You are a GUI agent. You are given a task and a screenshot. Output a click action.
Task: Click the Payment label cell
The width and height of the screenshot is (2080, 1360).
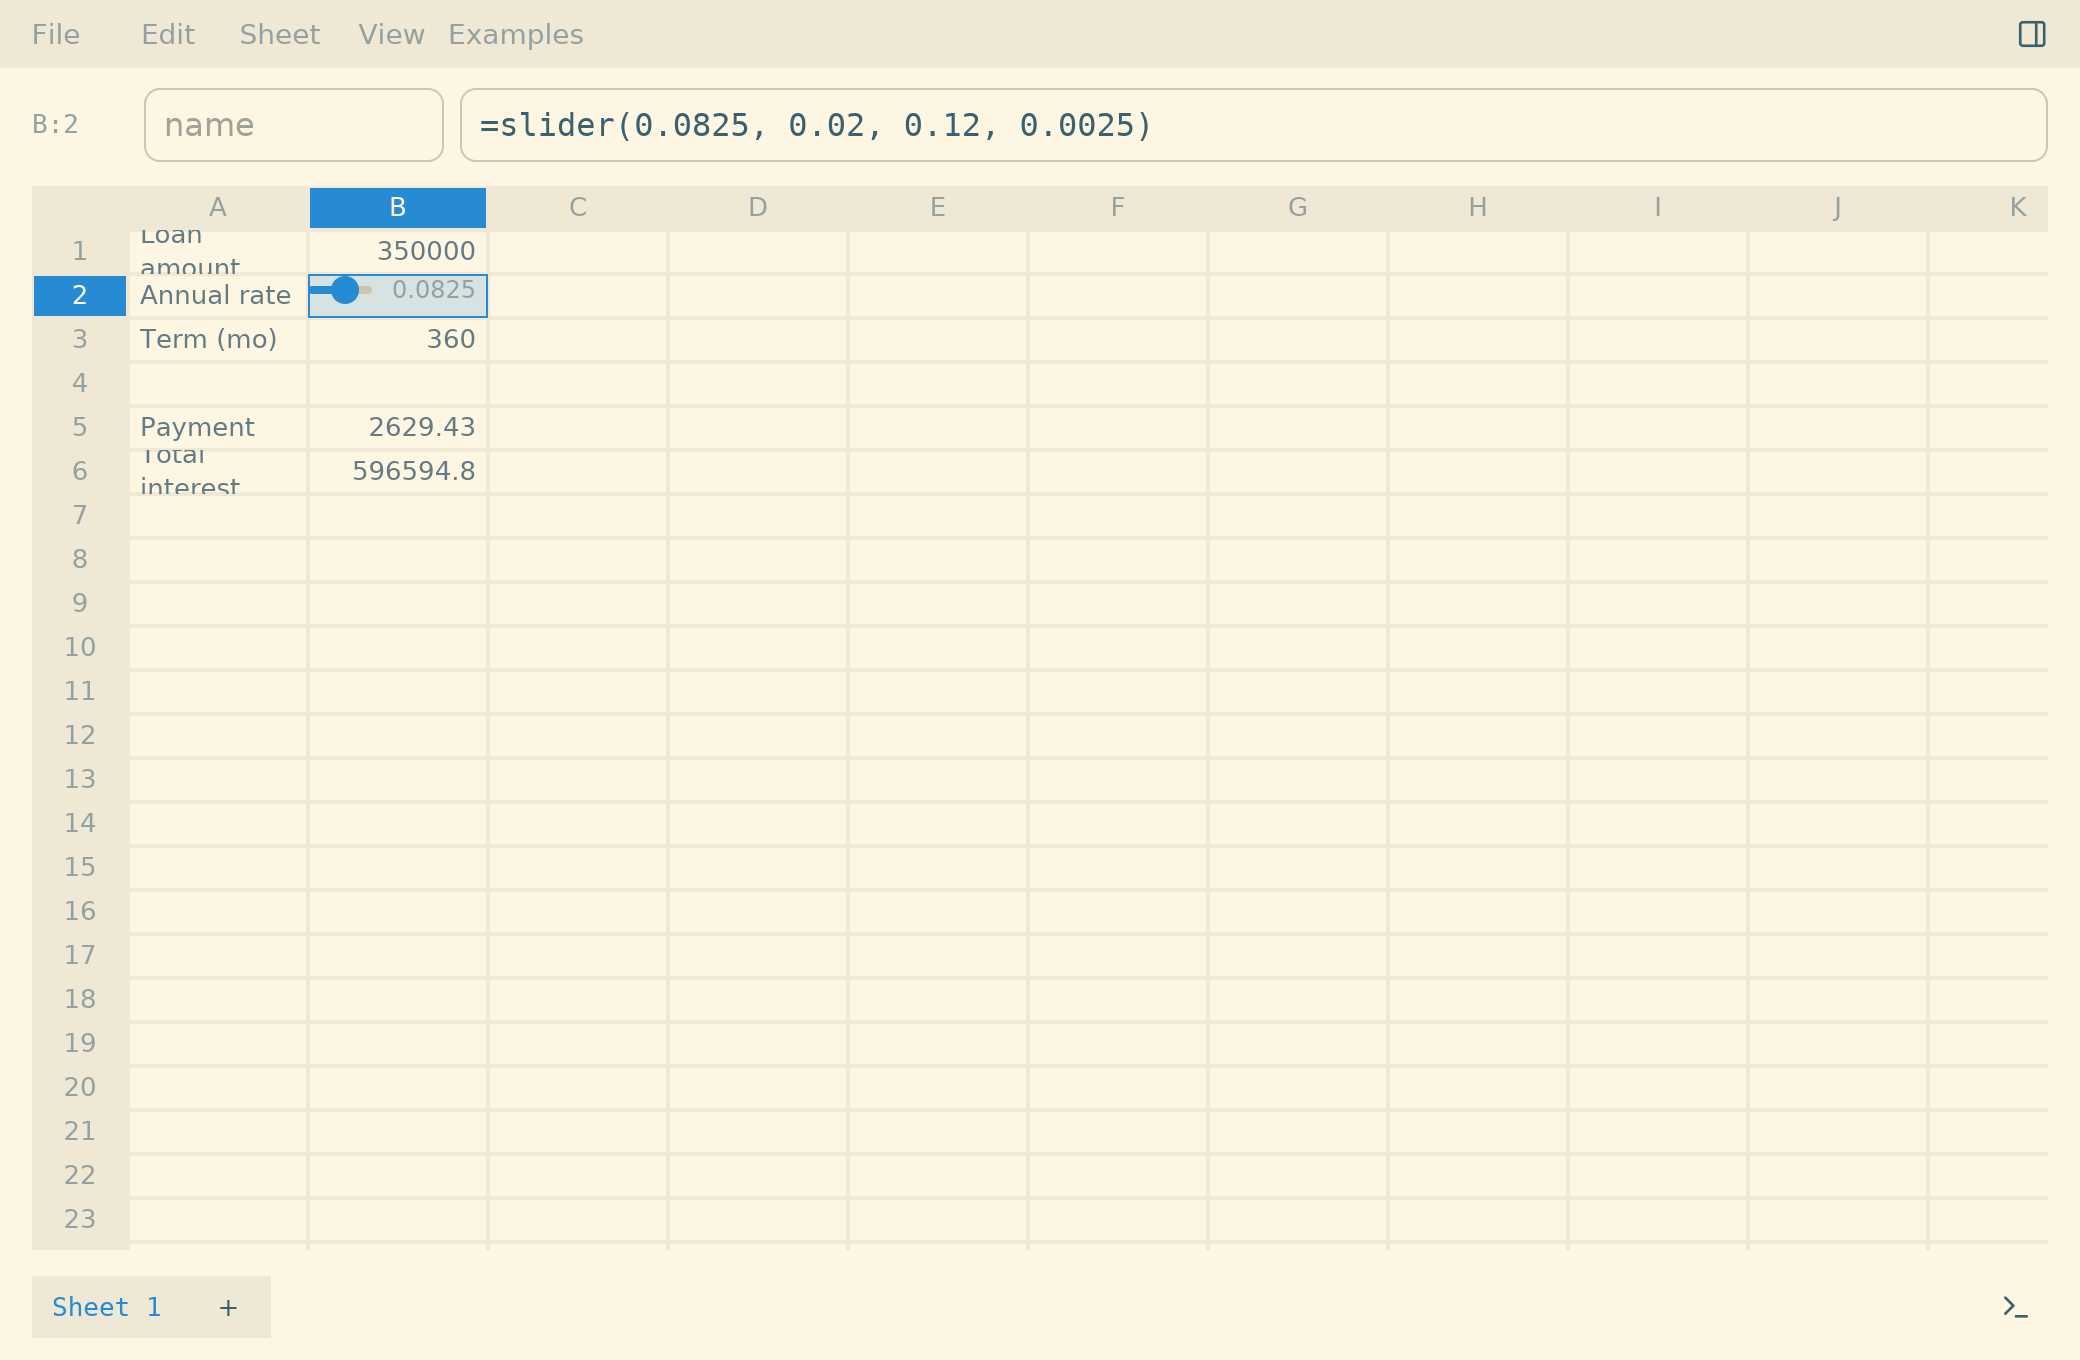[218, 428]
